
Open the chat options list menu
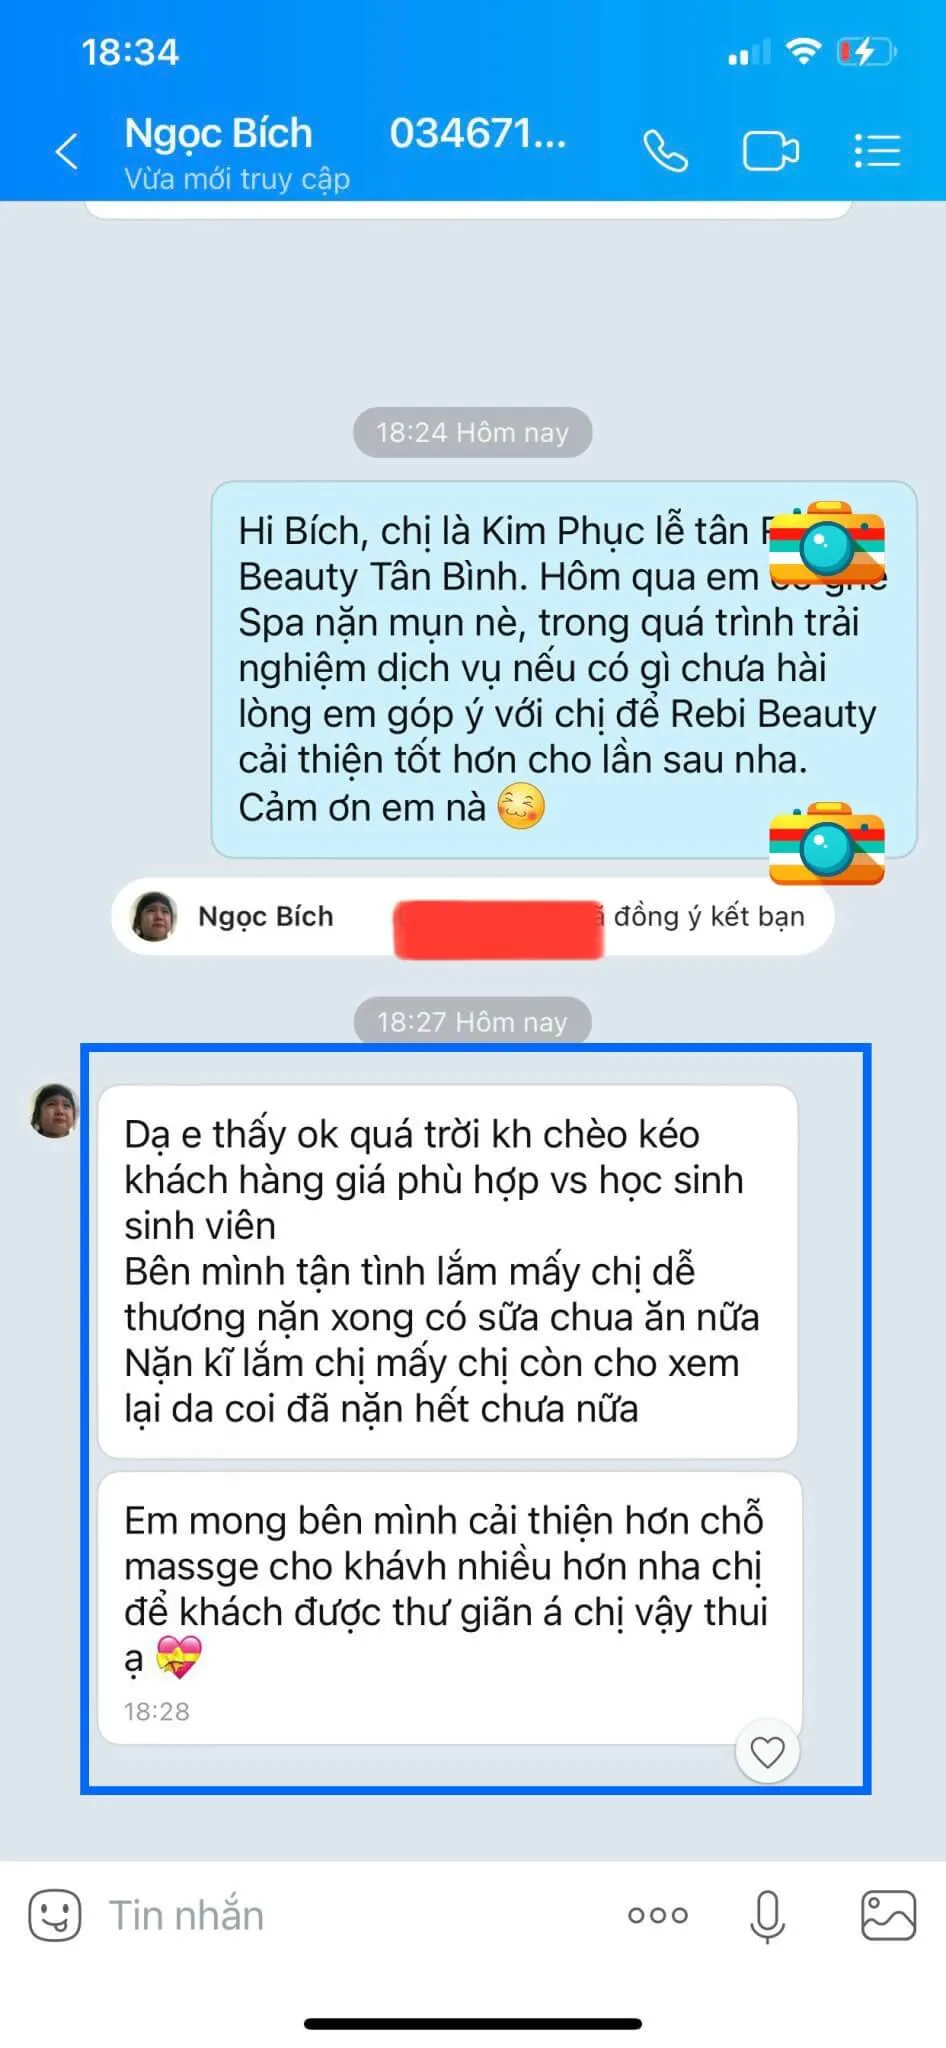point(877,151)
